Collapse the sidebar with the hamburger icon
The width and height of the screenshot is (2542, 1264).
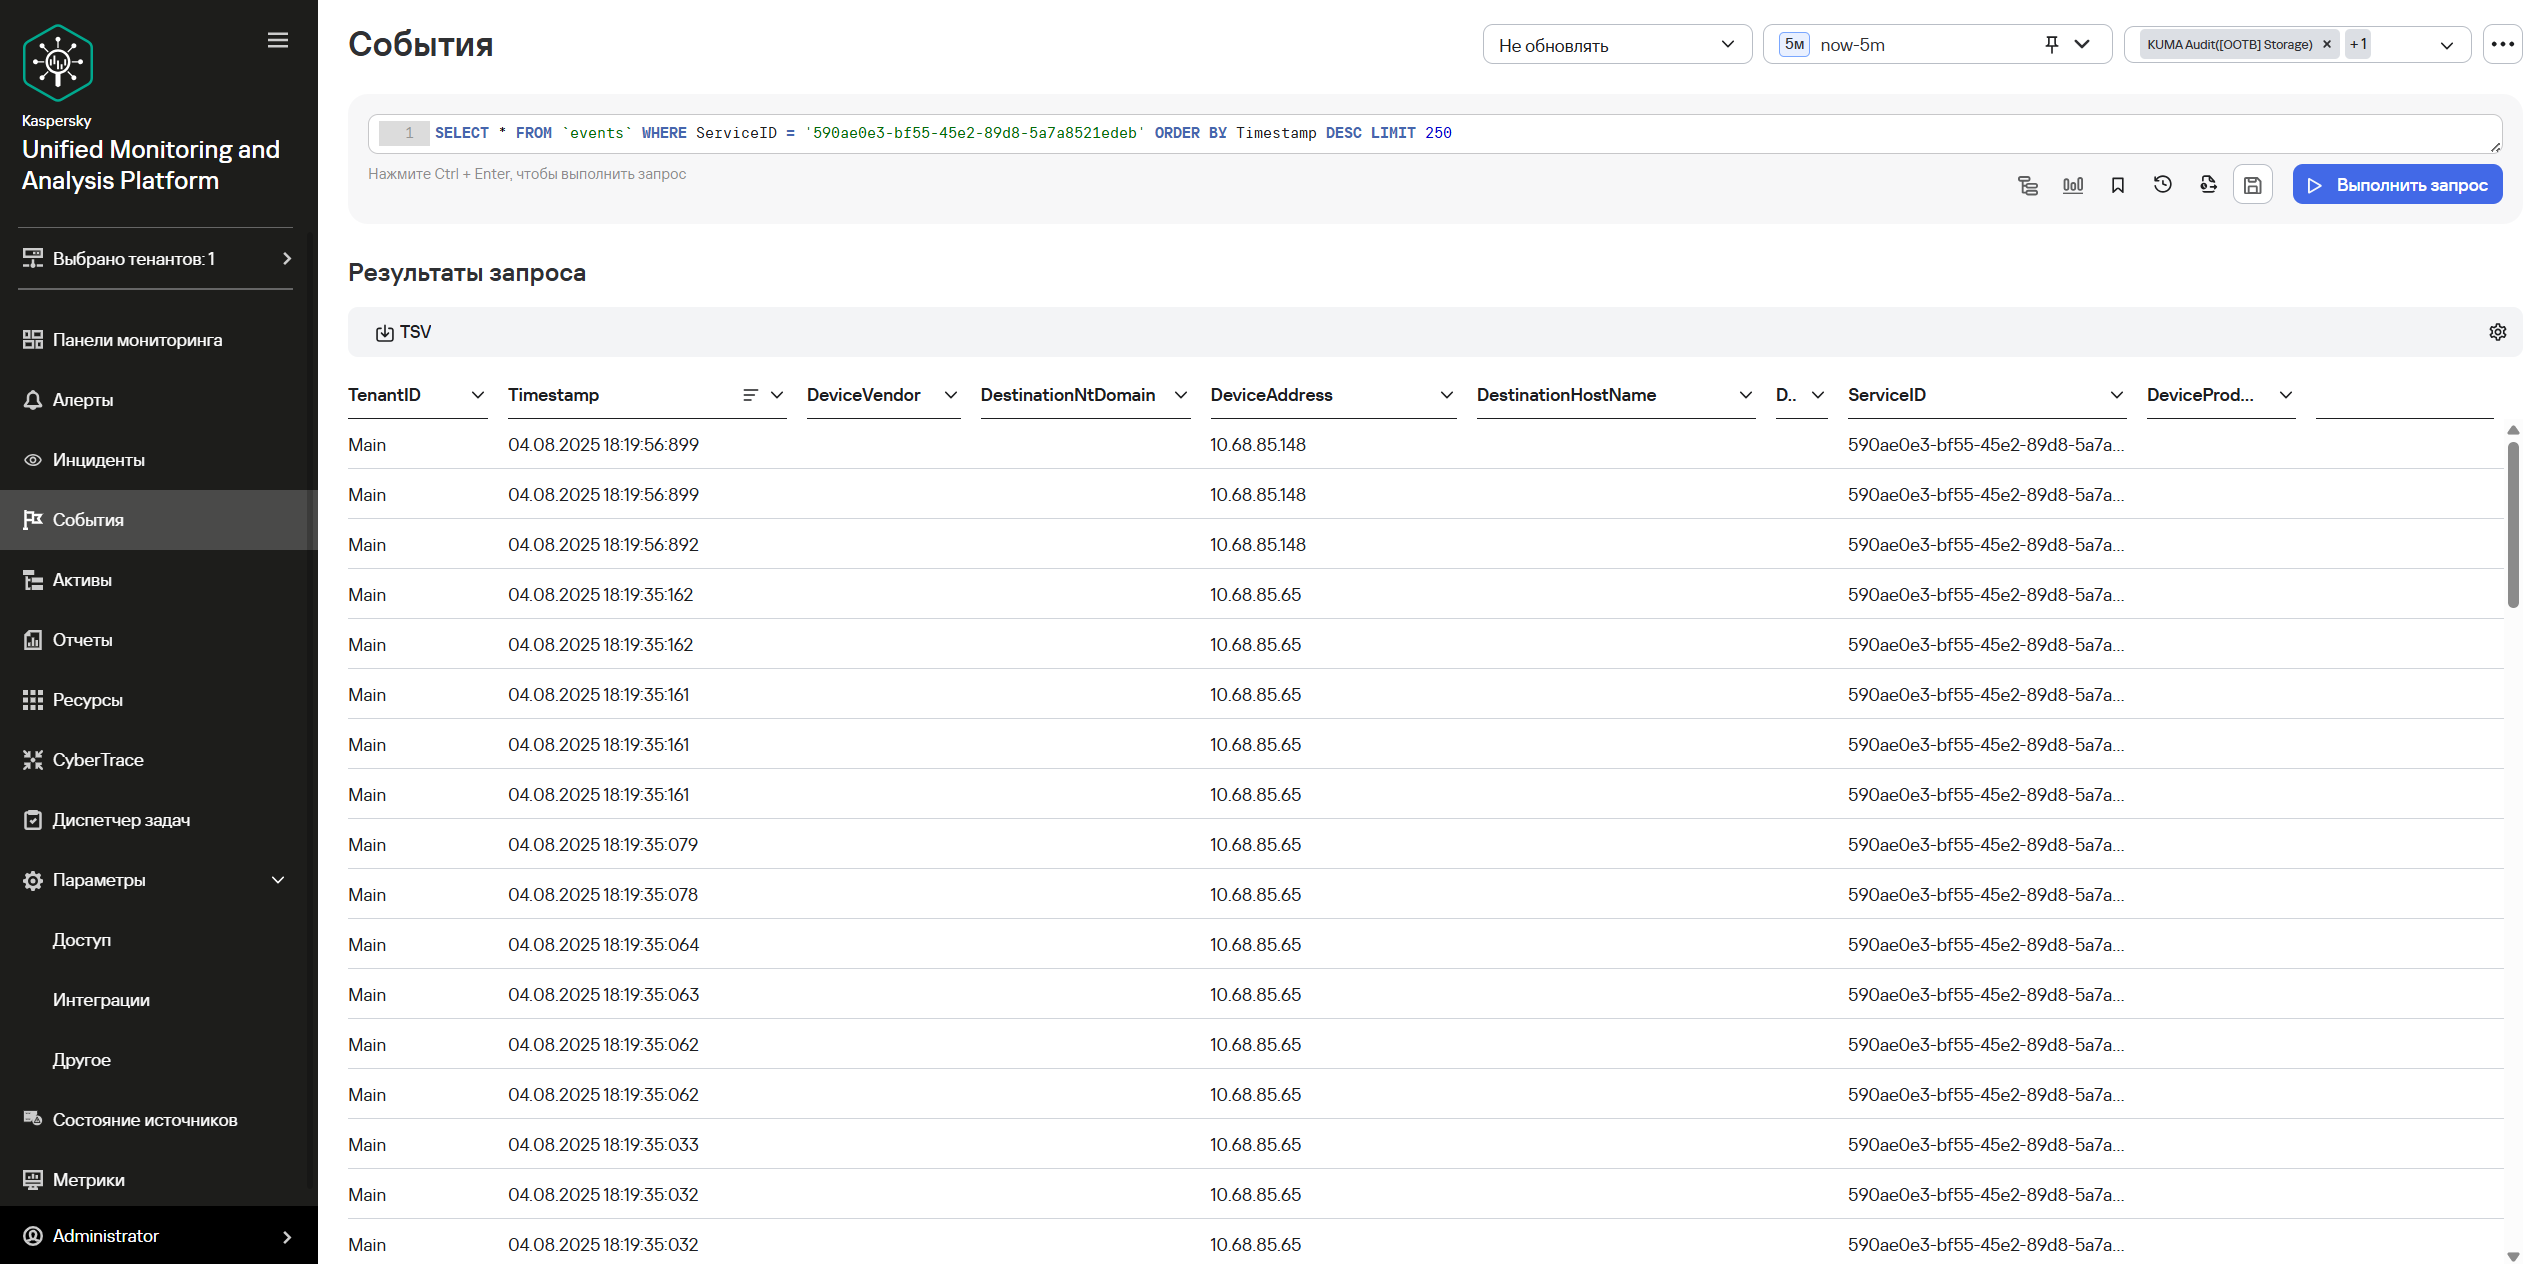(x=278, y=40)
